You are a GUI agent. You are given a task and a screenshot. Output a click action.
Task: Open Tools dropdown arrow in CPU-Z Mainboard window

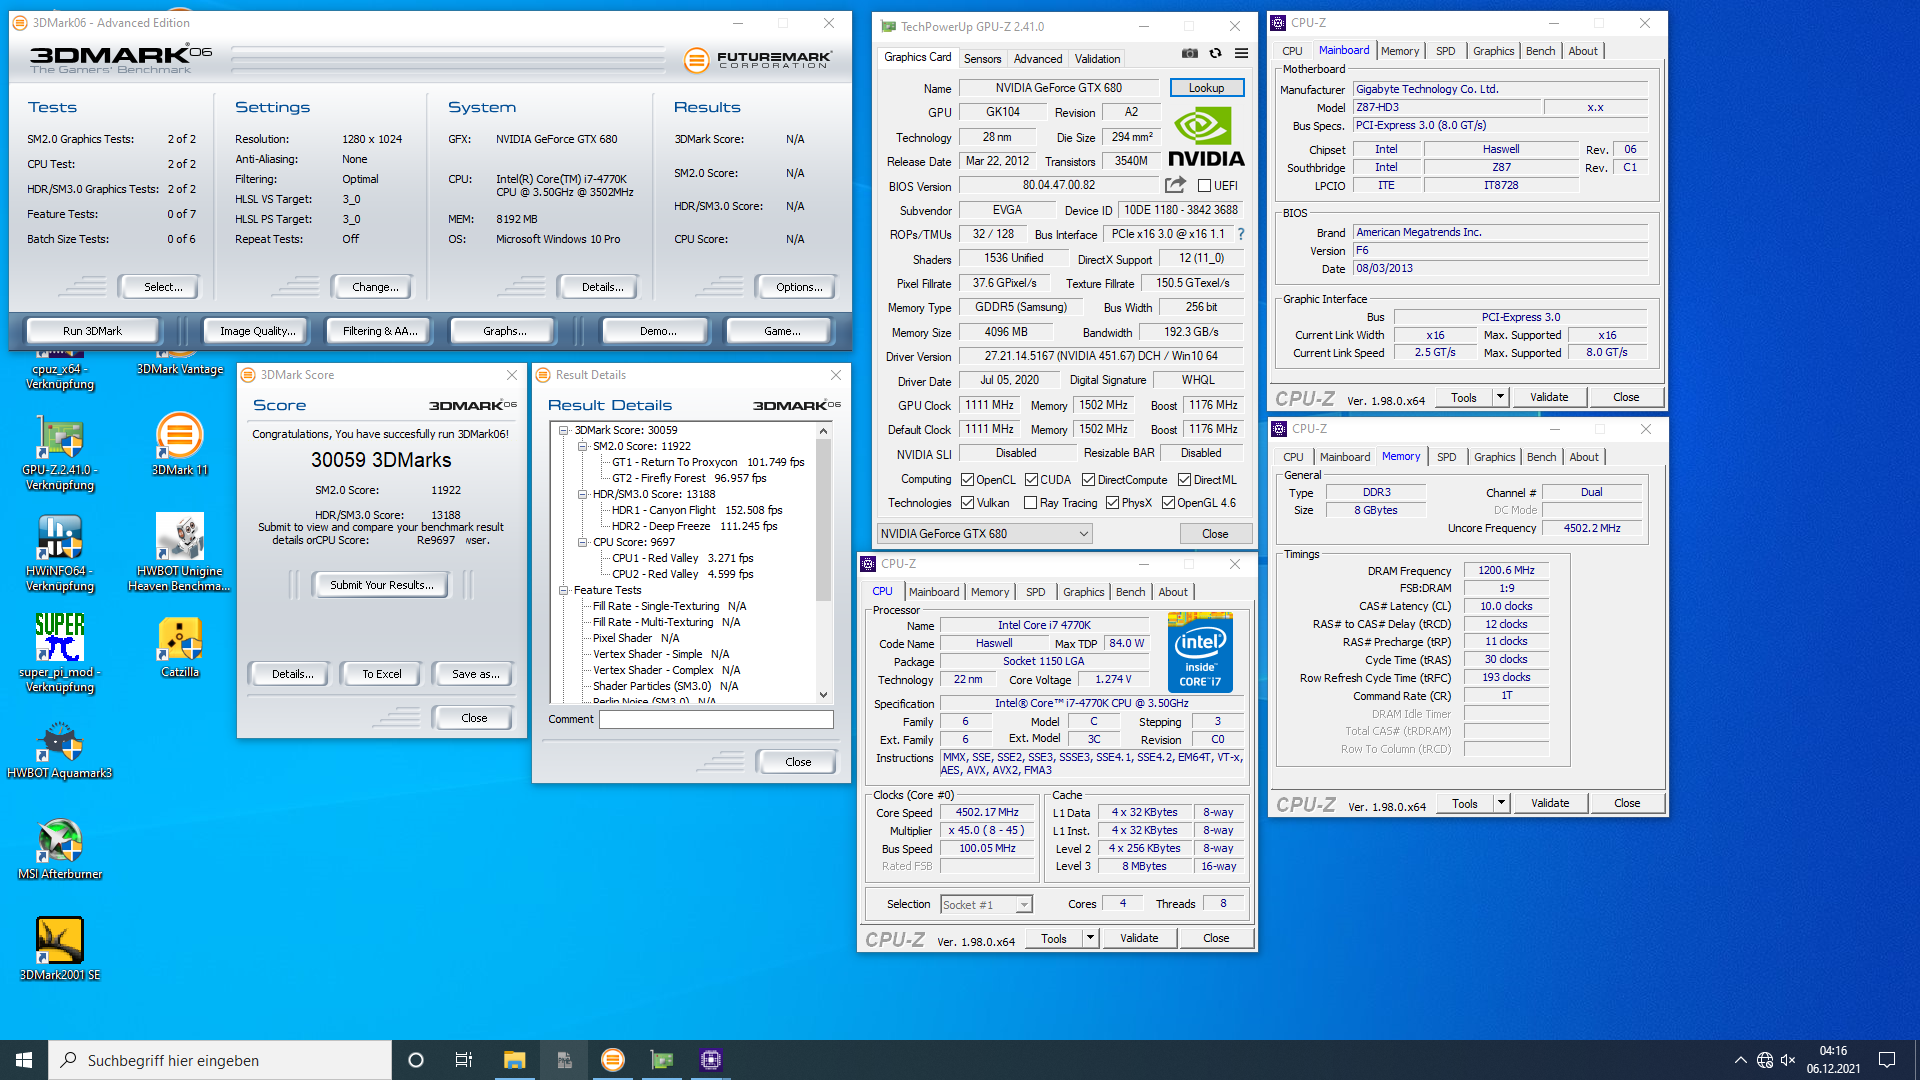point(1500,397)
